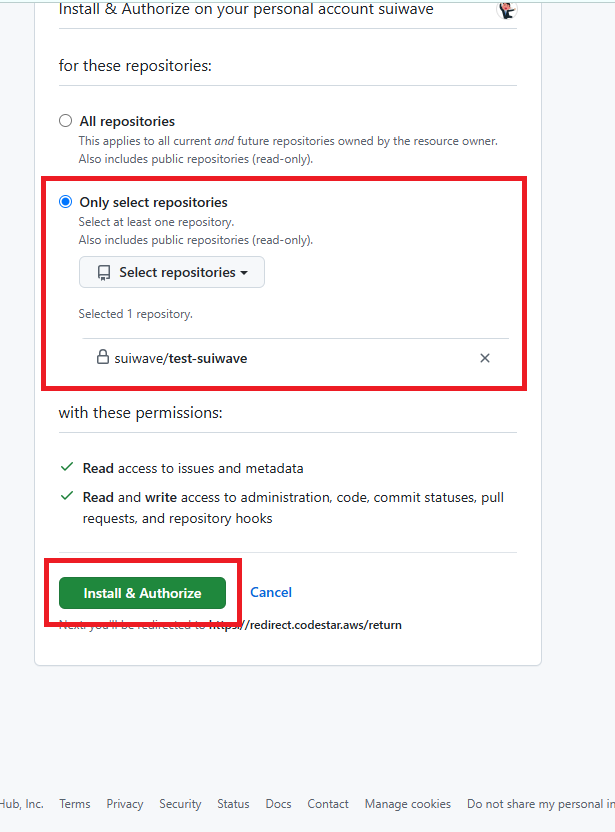Open GitHub Terms page

[x=74, y=803]
